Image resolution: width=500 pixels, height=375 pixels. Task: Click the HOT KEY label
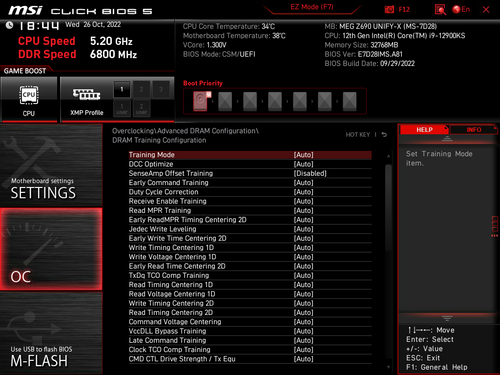(358, 135)
